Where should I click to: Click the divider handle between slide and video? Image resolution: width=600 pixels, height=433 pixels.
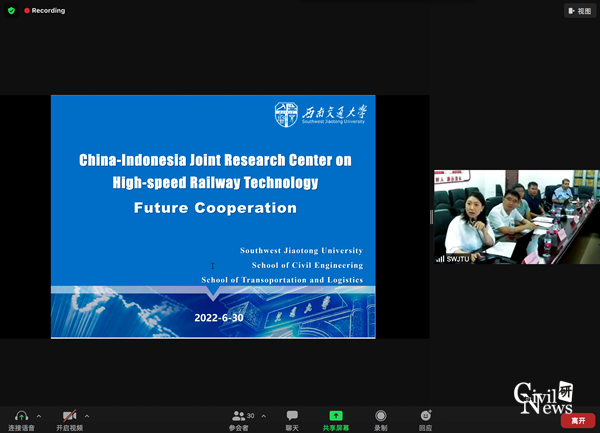[x=431, y=217]
